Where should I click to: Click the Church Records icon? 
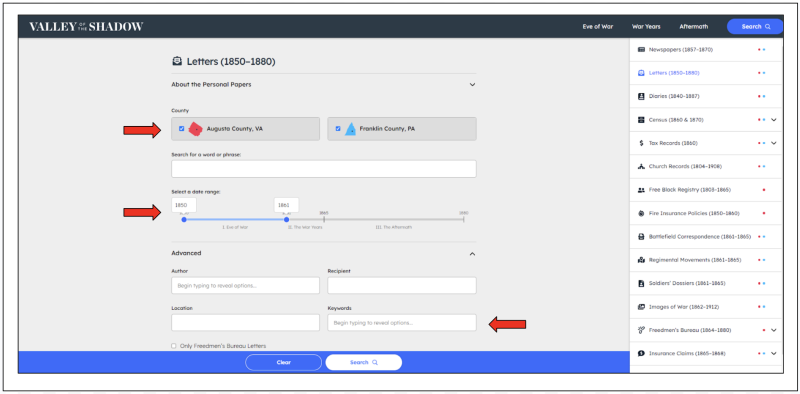(x=641, y=166)
